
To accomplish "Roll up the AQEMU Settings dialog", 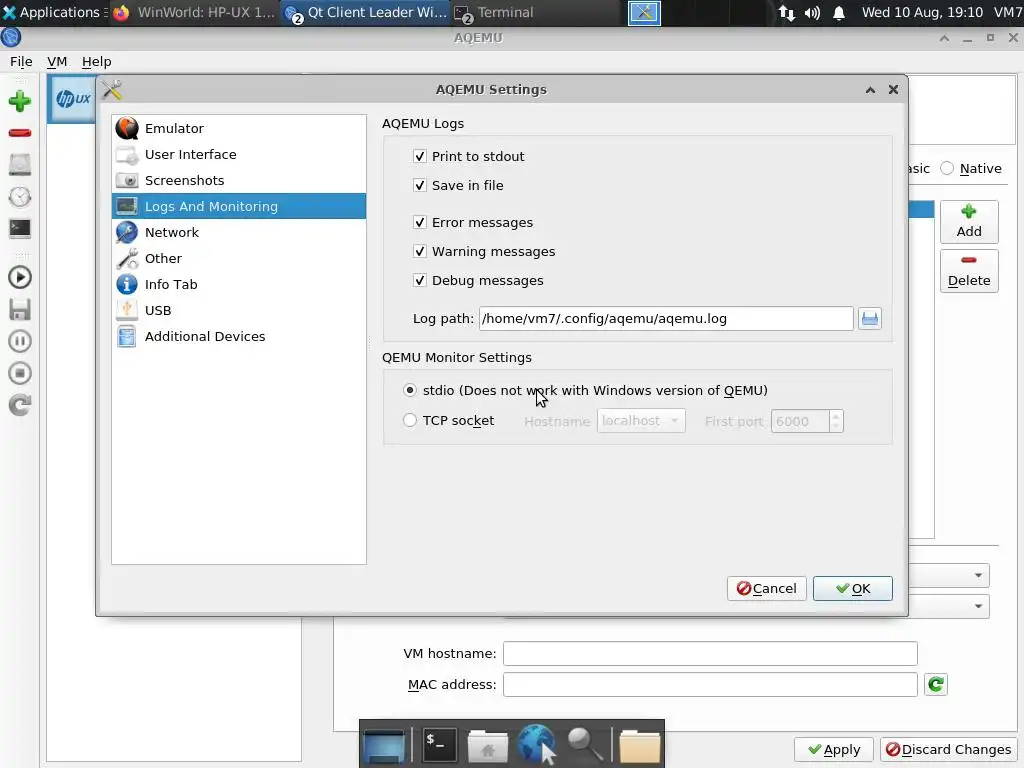I will 870,90.
